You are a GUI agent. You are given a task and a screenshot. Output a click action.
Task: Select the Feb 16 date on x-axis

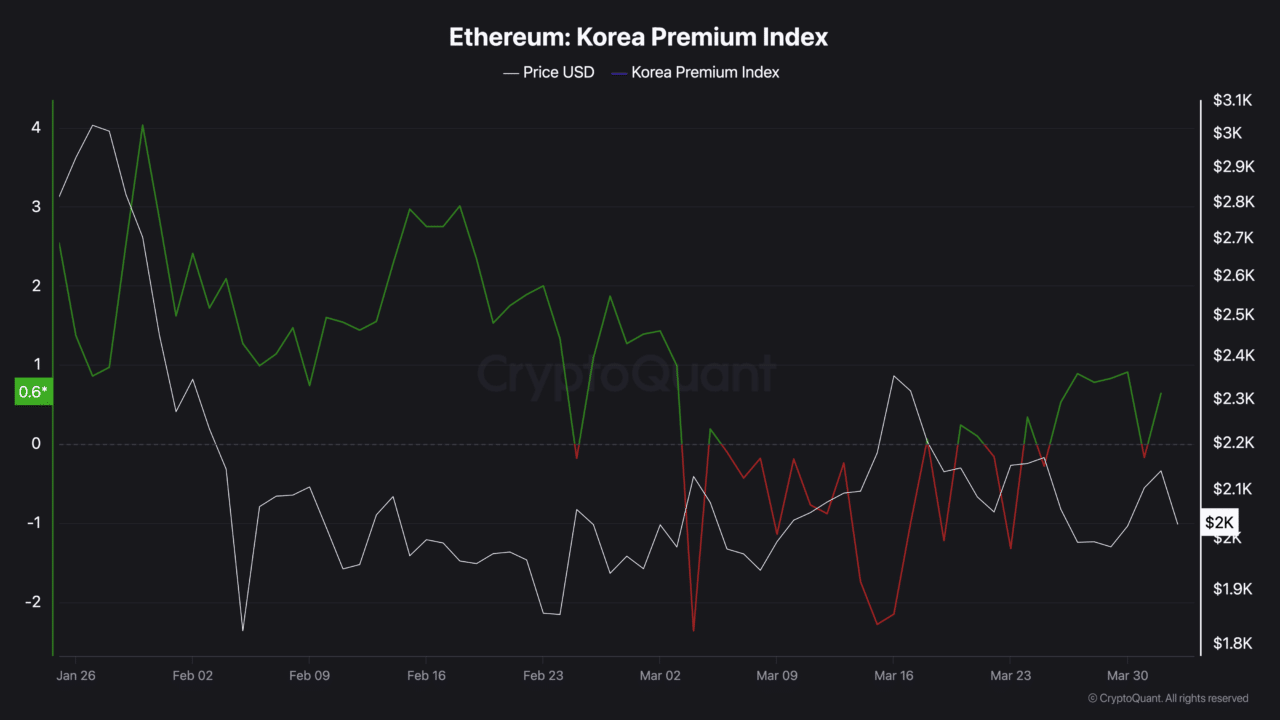pos(425,675)
